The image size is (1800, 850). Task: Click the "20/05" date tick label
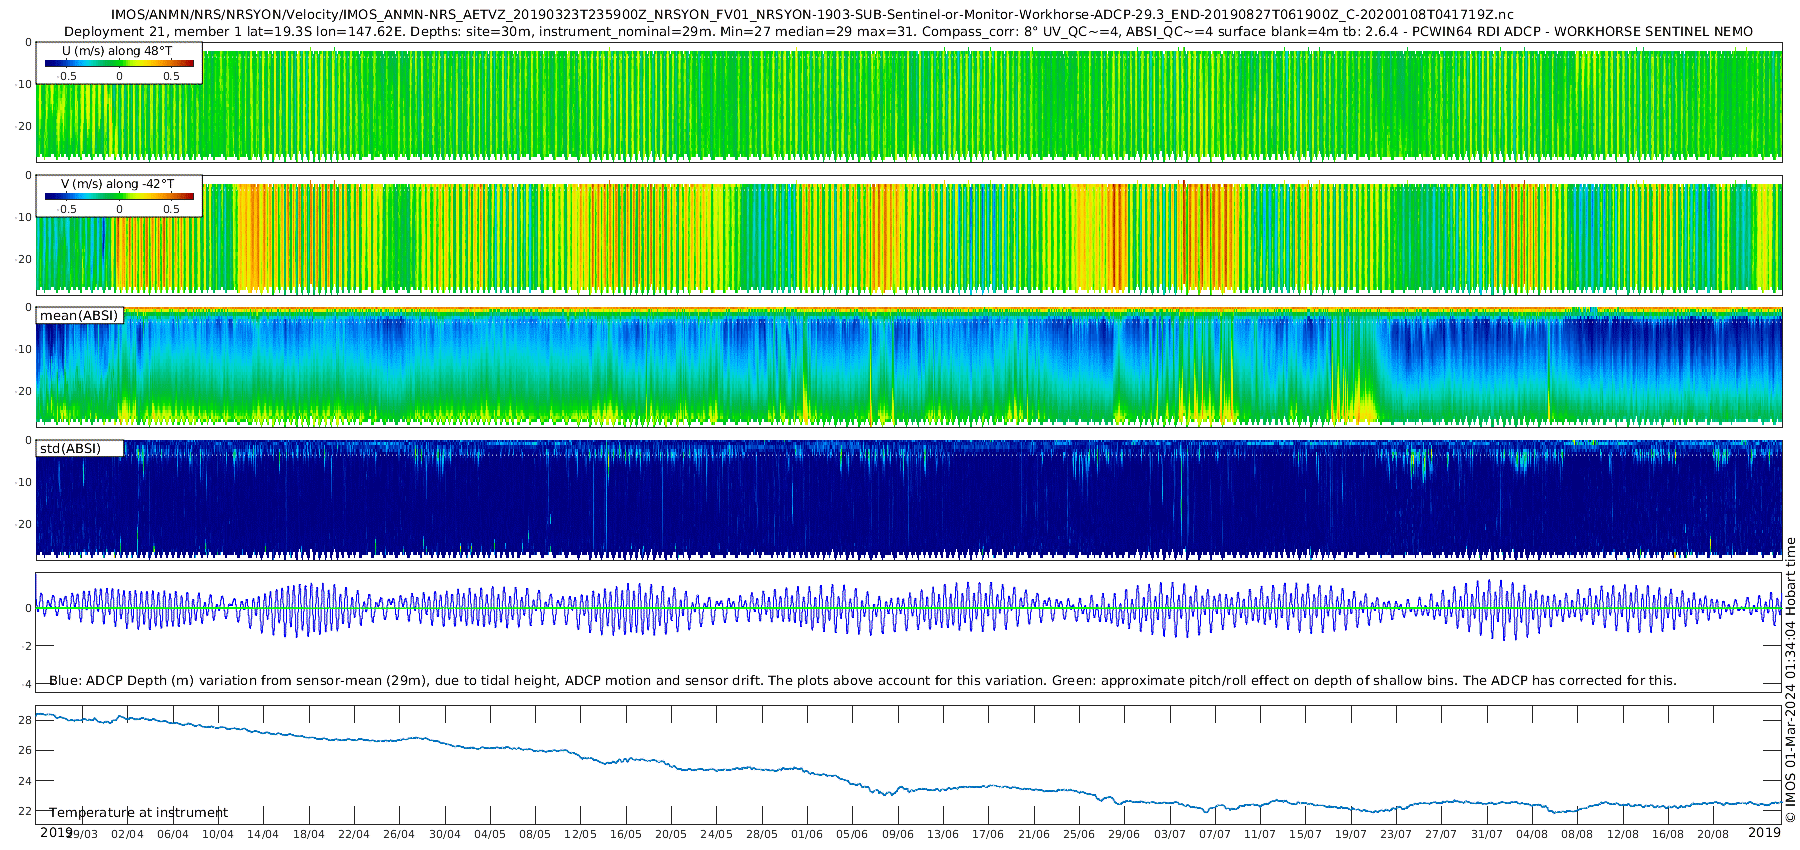(x=671, y=834)
